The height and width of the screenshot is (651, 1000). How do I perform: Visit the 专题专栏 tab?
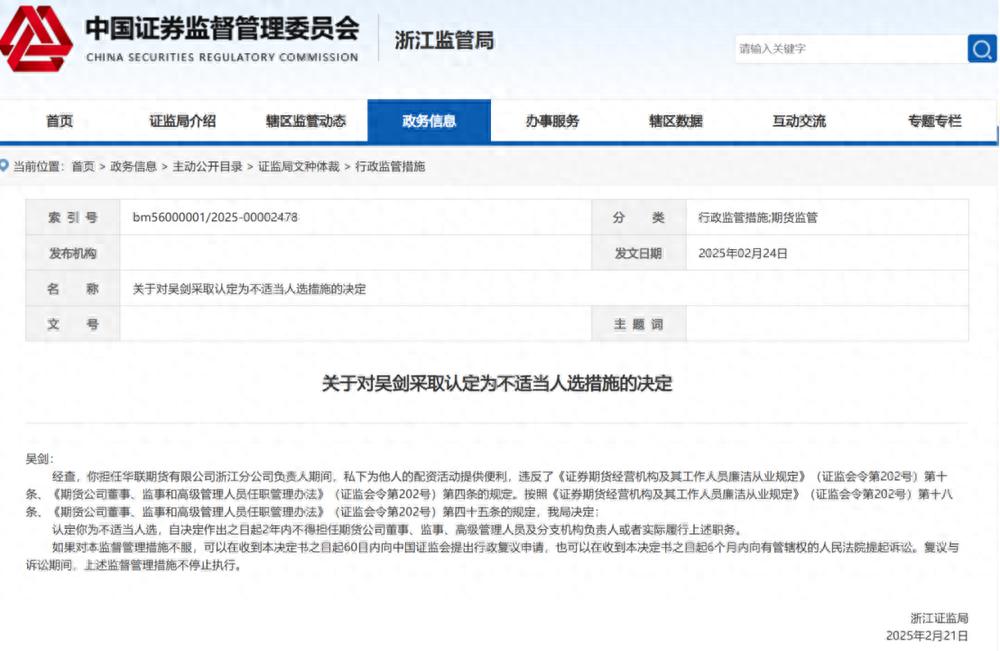(x=933, y=120)
